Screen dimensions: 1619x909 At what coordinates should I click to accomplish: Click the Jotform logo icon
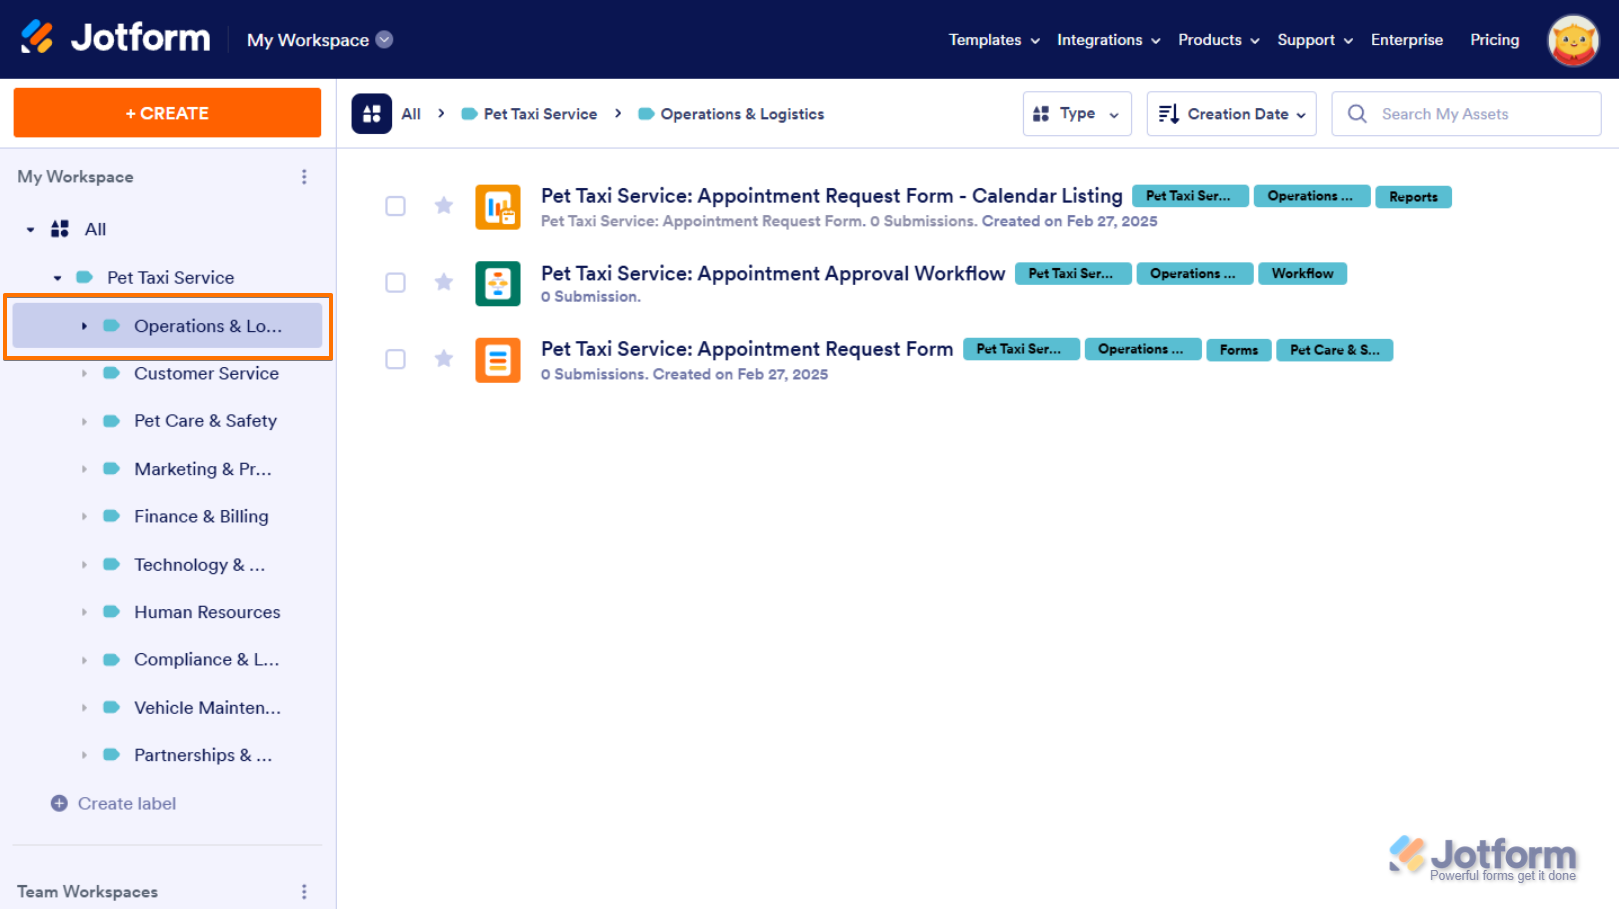click(x=37, y=38)
